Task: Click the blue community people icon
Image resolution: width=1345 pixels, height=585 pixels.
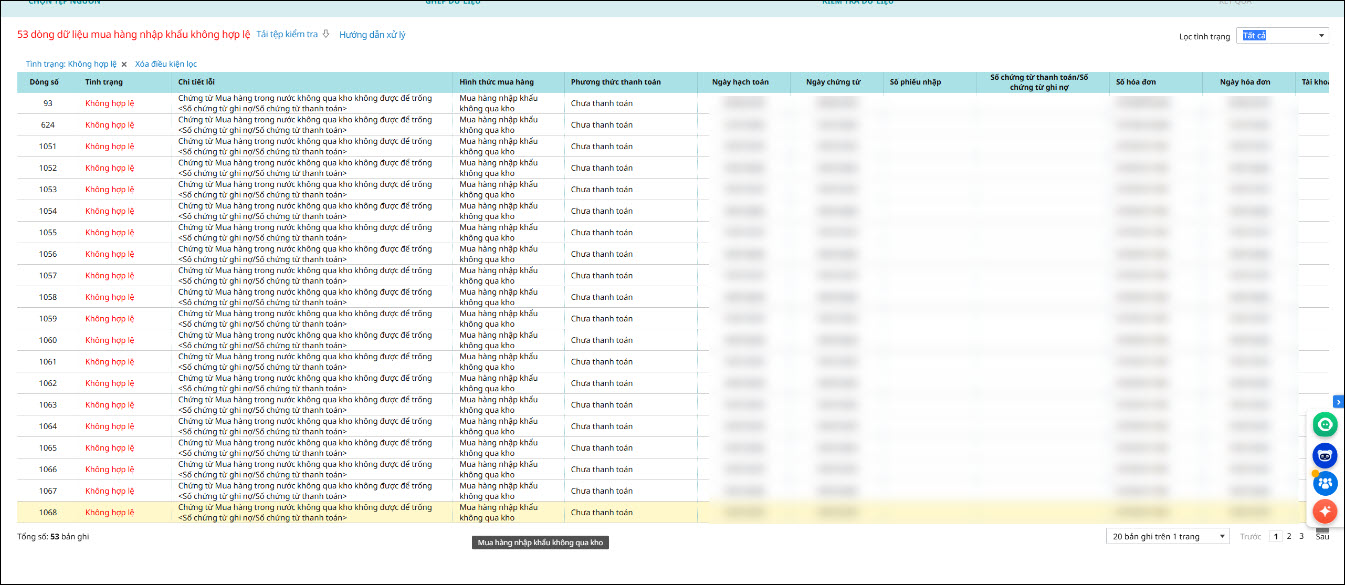Action: (x=1325, y=483)
